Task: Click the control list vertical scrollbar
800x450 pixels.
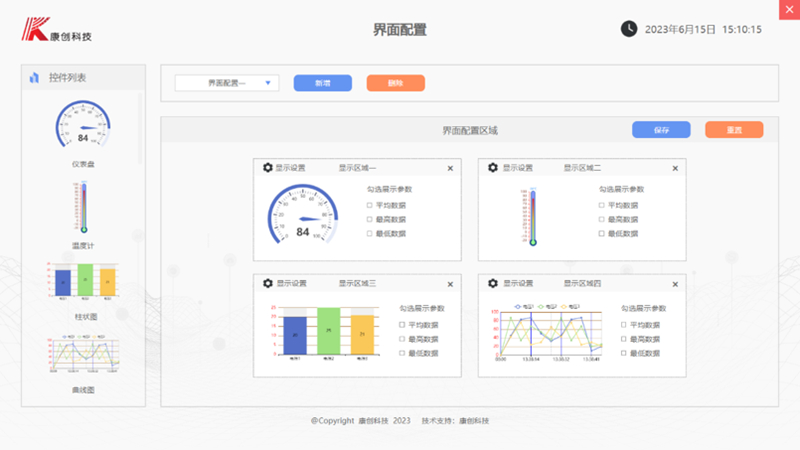Action: coord(140,129)
